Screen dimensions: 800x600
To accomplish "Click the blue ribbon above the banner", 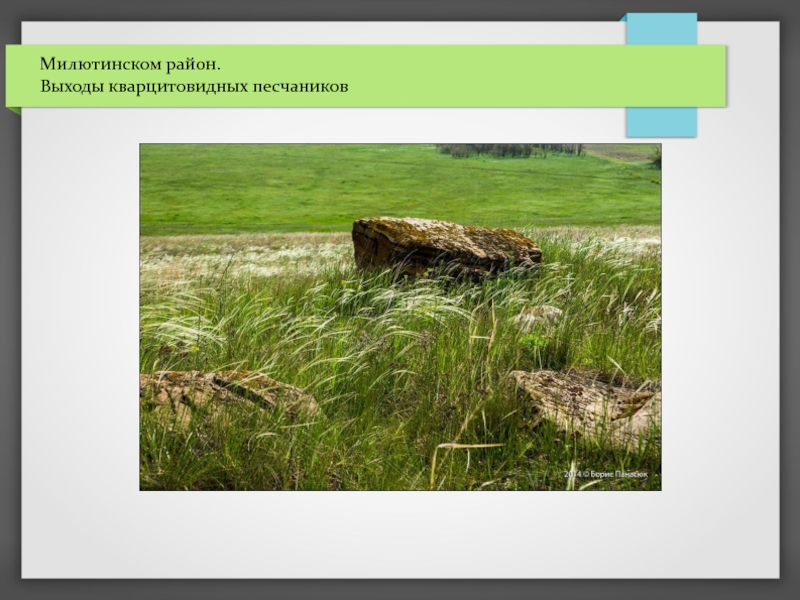I will pos(661,28).
